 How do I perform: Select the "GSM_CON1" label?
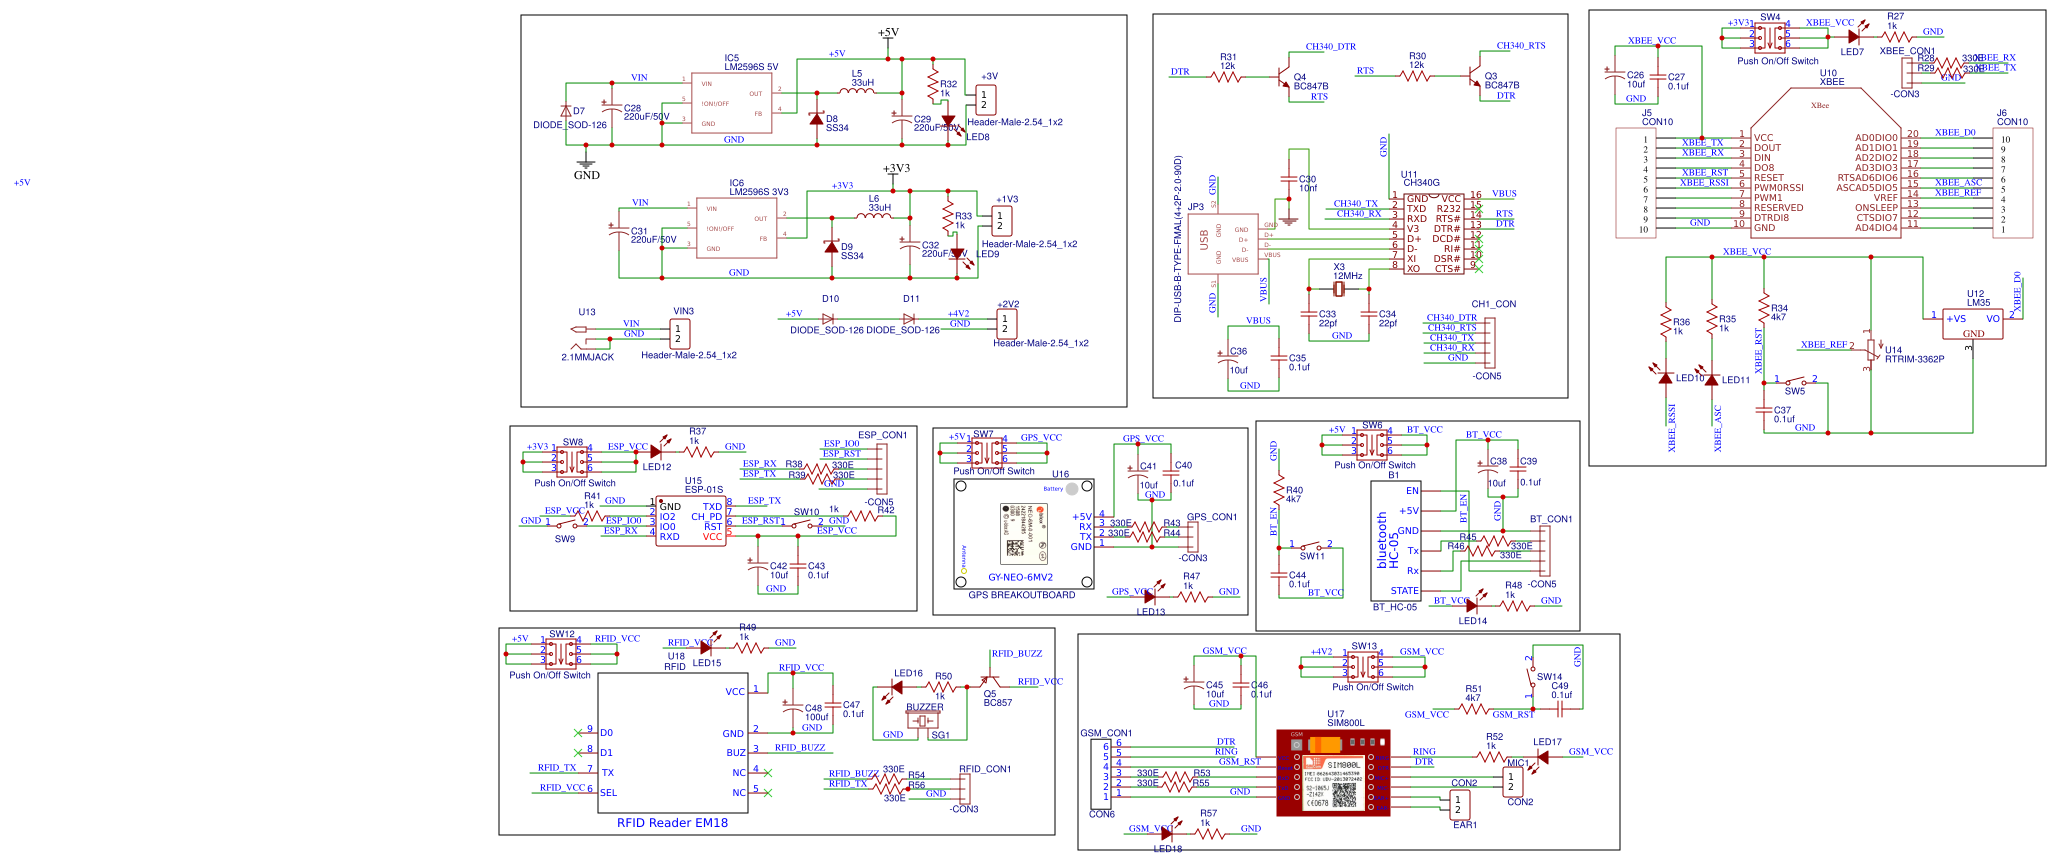[x=1106, y=733]
